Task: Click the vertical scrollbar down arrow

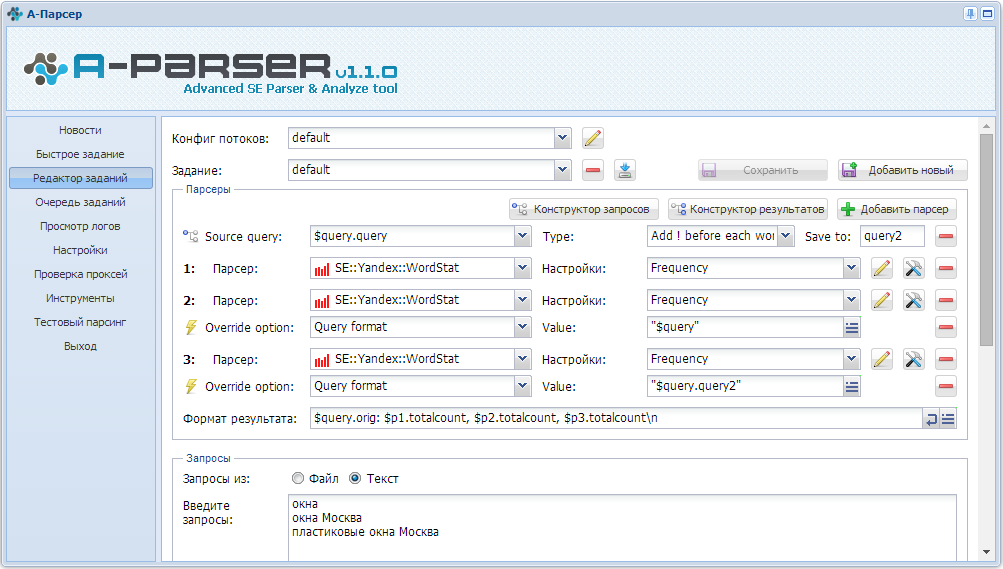Action: click(986, 552)
